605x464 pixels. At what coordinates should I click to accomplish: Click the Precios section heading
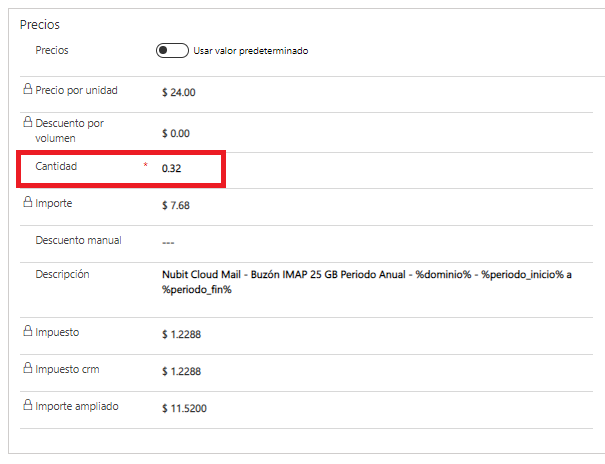tap(39, 25)
